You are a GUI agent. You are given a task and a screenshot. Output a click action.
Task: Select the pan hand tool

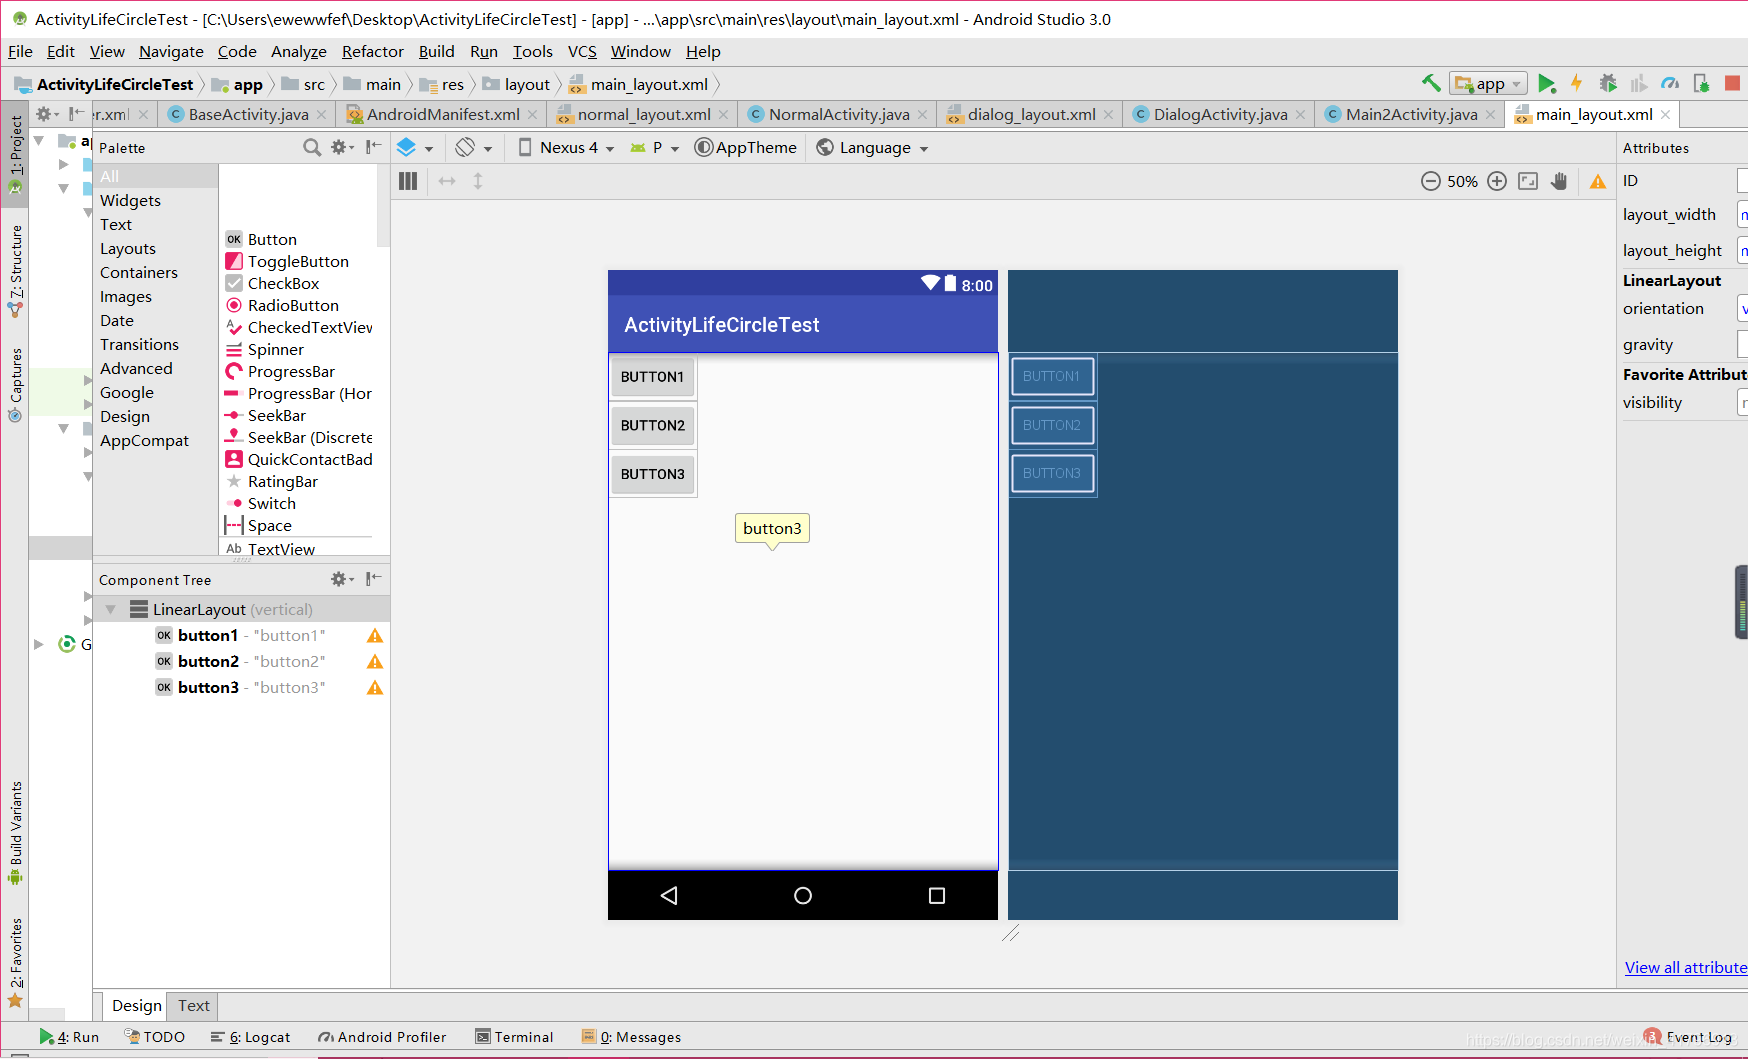pyautogui.click(x=1559, y=181)
